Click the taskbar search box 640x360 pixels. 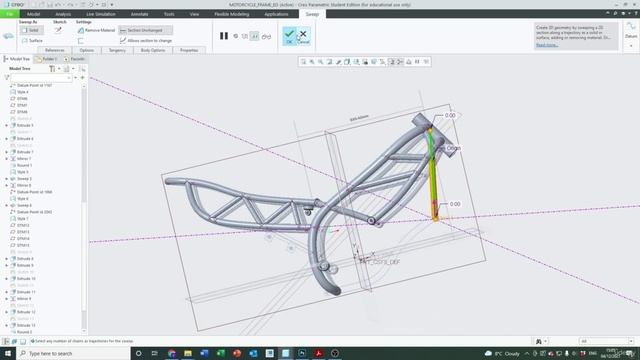click(x=73, y=353)
